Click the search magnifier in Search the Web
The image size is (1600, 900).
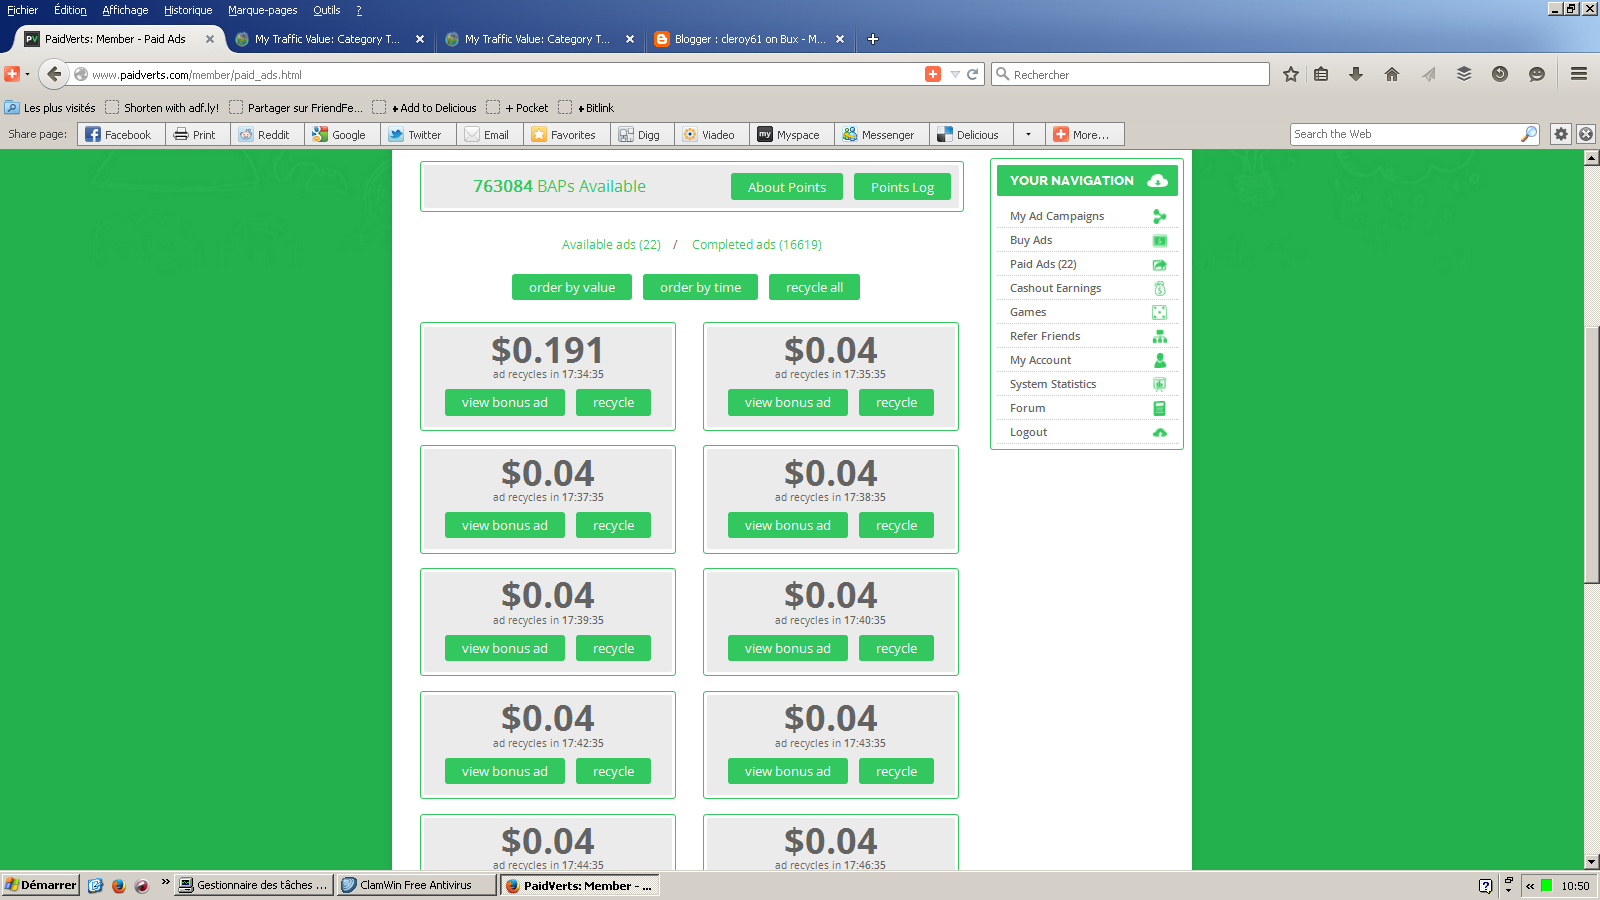tap(1529, 134)
